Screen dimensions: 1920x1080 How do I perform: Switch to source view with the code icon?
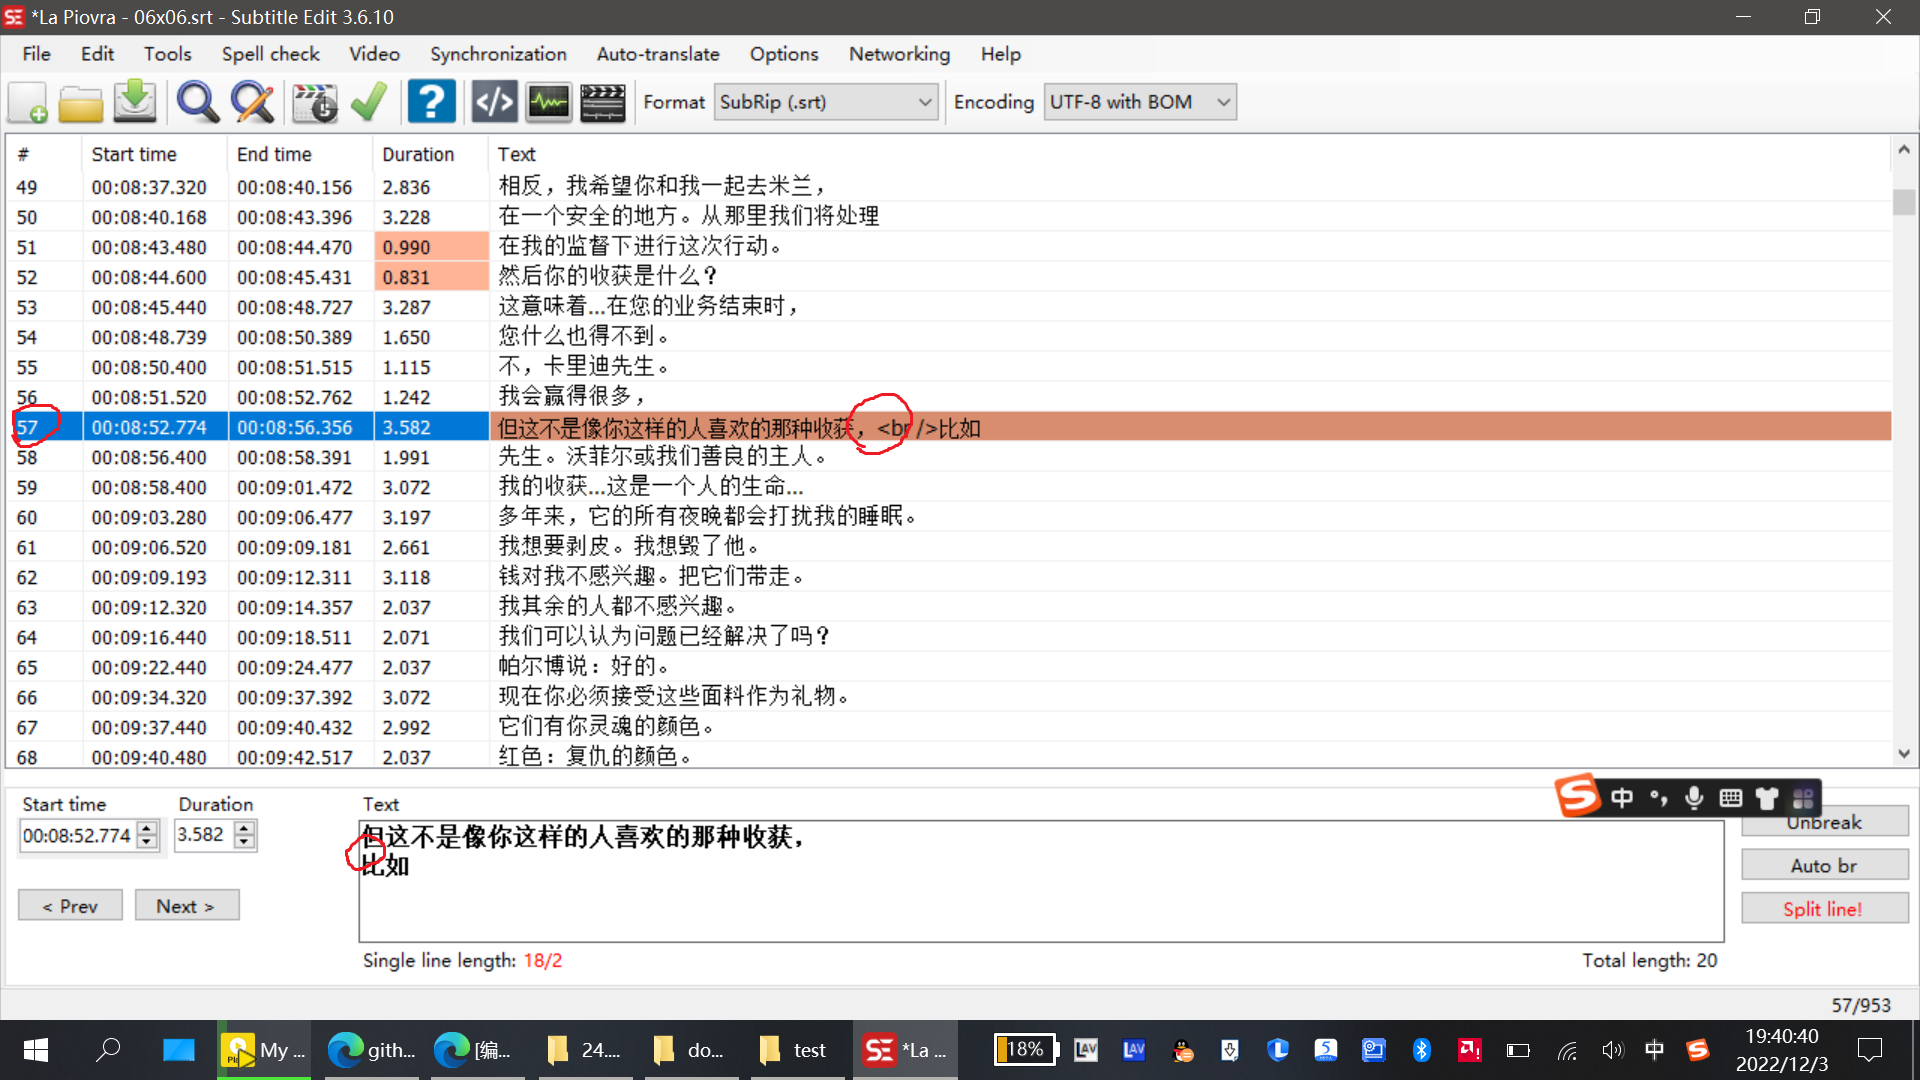point(493,102)
